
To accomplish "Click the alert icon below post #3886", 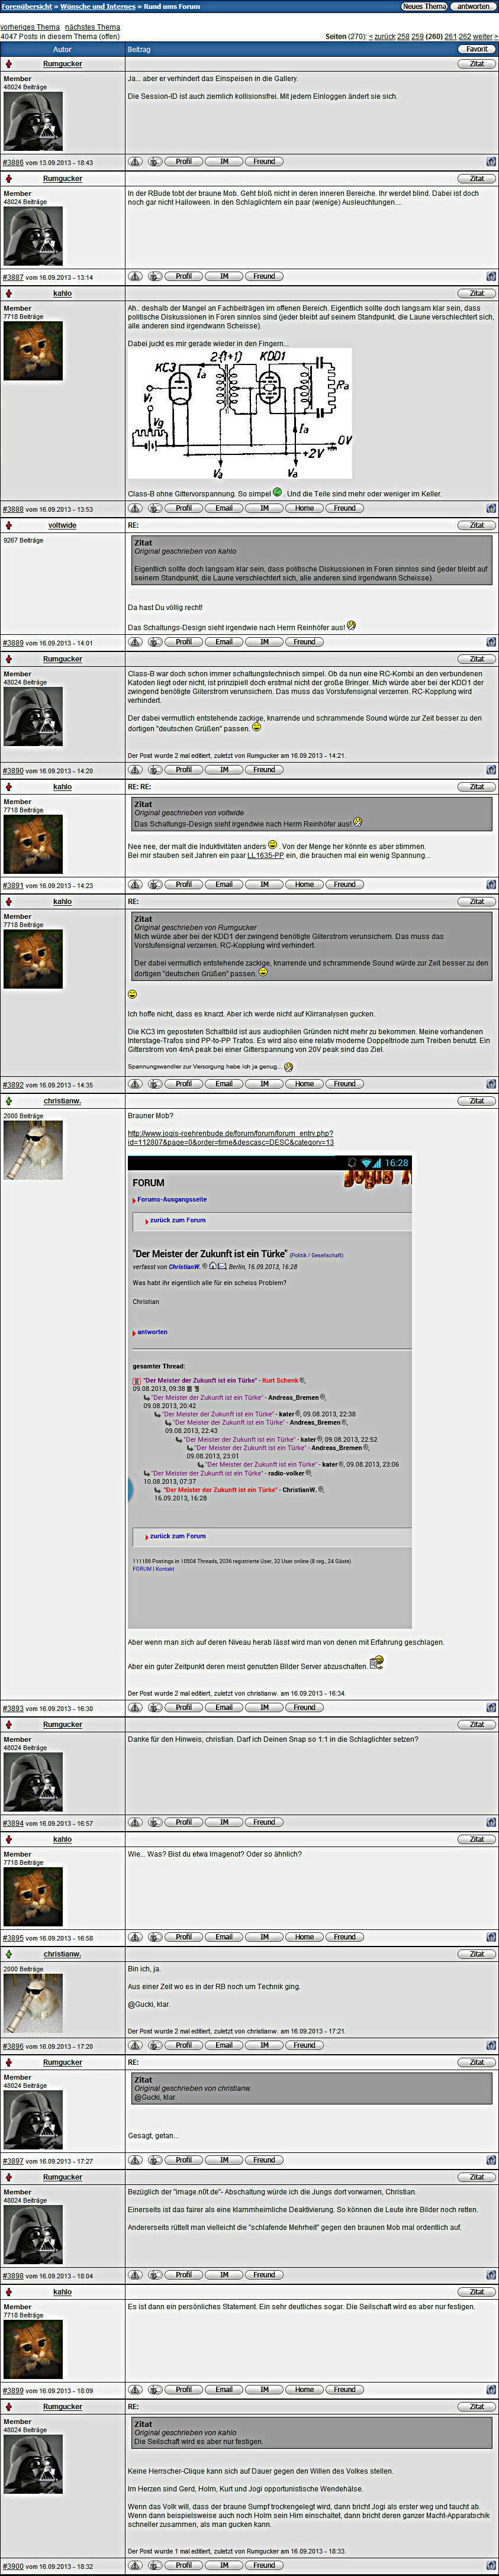I will 135,161.
